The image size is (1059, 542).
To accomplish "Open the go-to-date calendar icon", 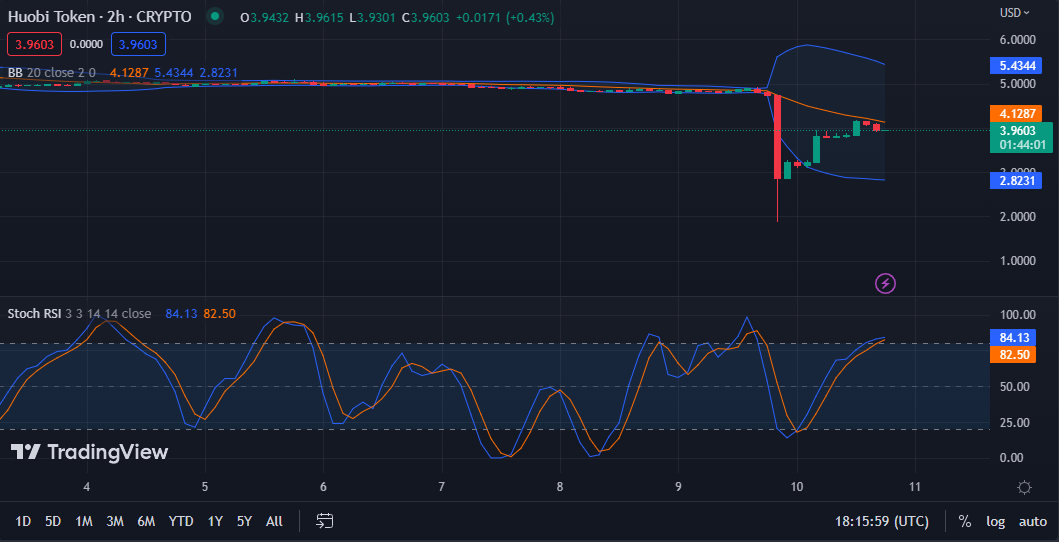I will tap(325, 521).
